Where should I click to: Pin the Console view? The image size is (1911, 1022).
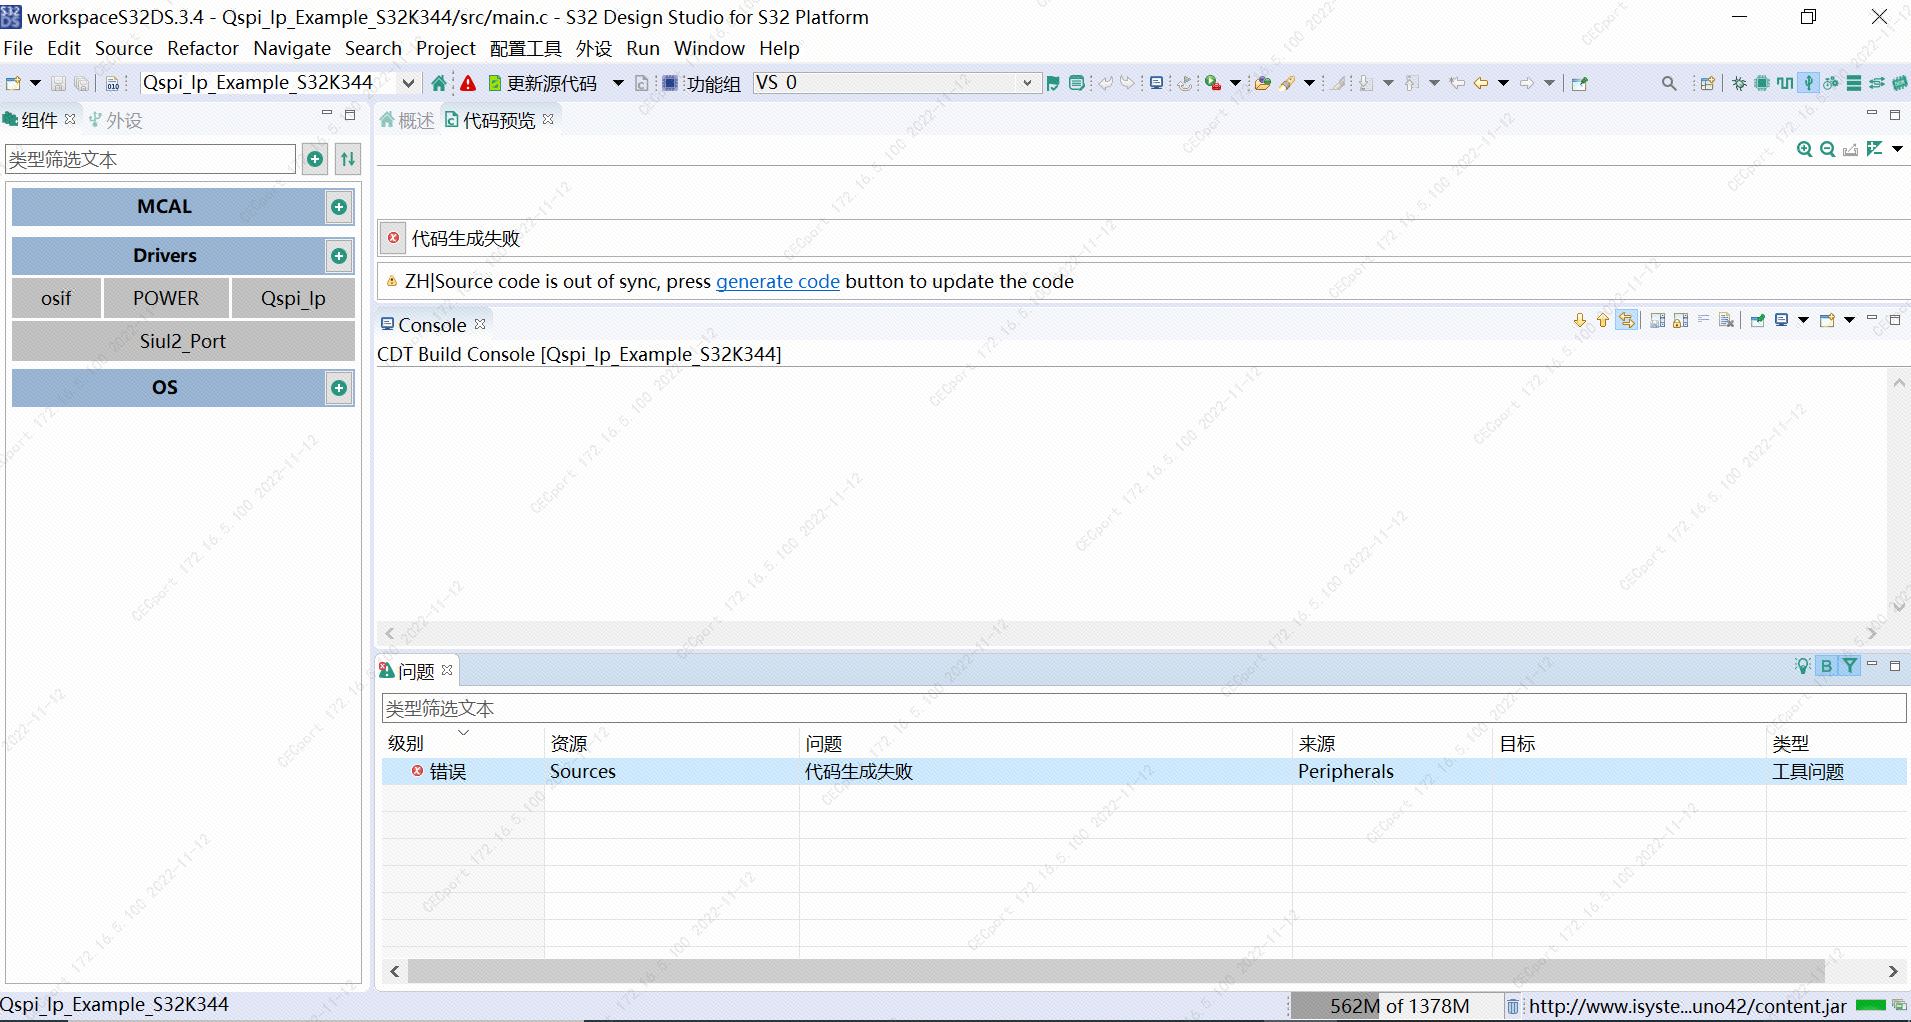pos(1759,320)
